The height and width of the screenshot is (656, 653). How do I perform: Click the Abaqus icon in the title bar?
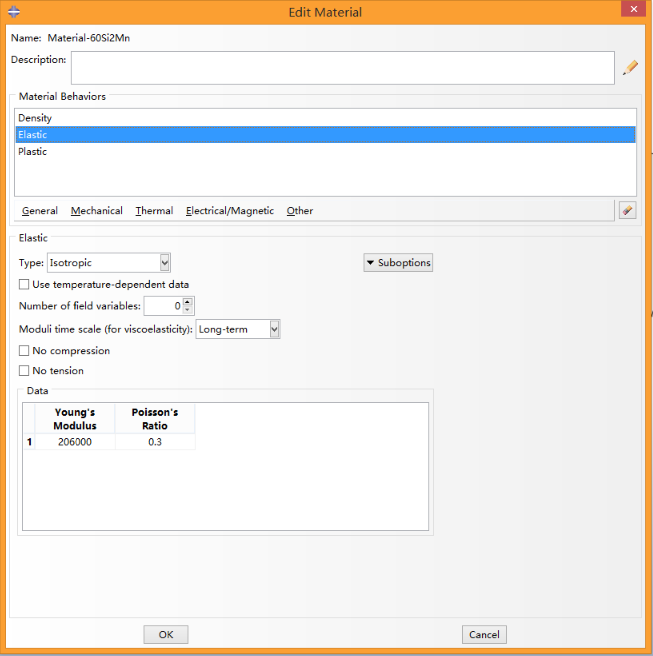(14, 12)
